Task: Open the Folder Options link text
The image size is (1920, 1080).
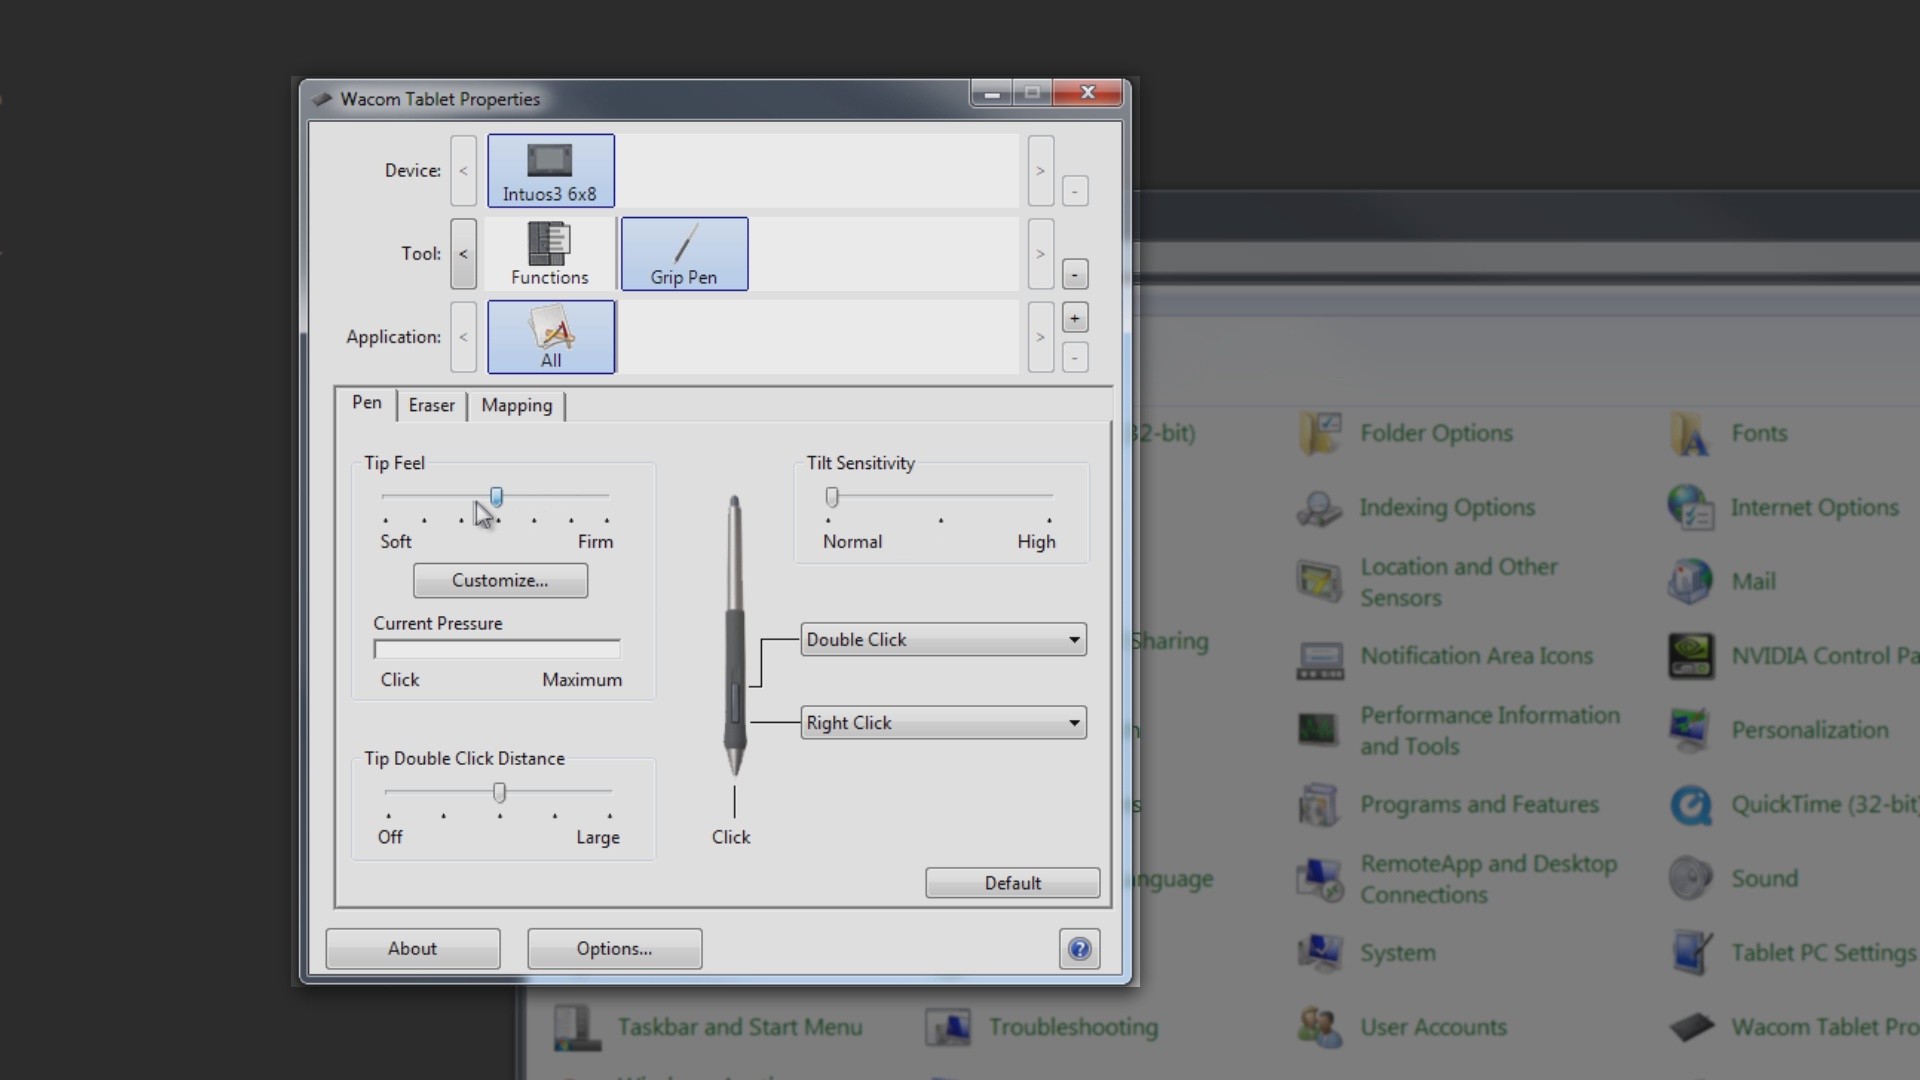Action: click(1436, 434)
